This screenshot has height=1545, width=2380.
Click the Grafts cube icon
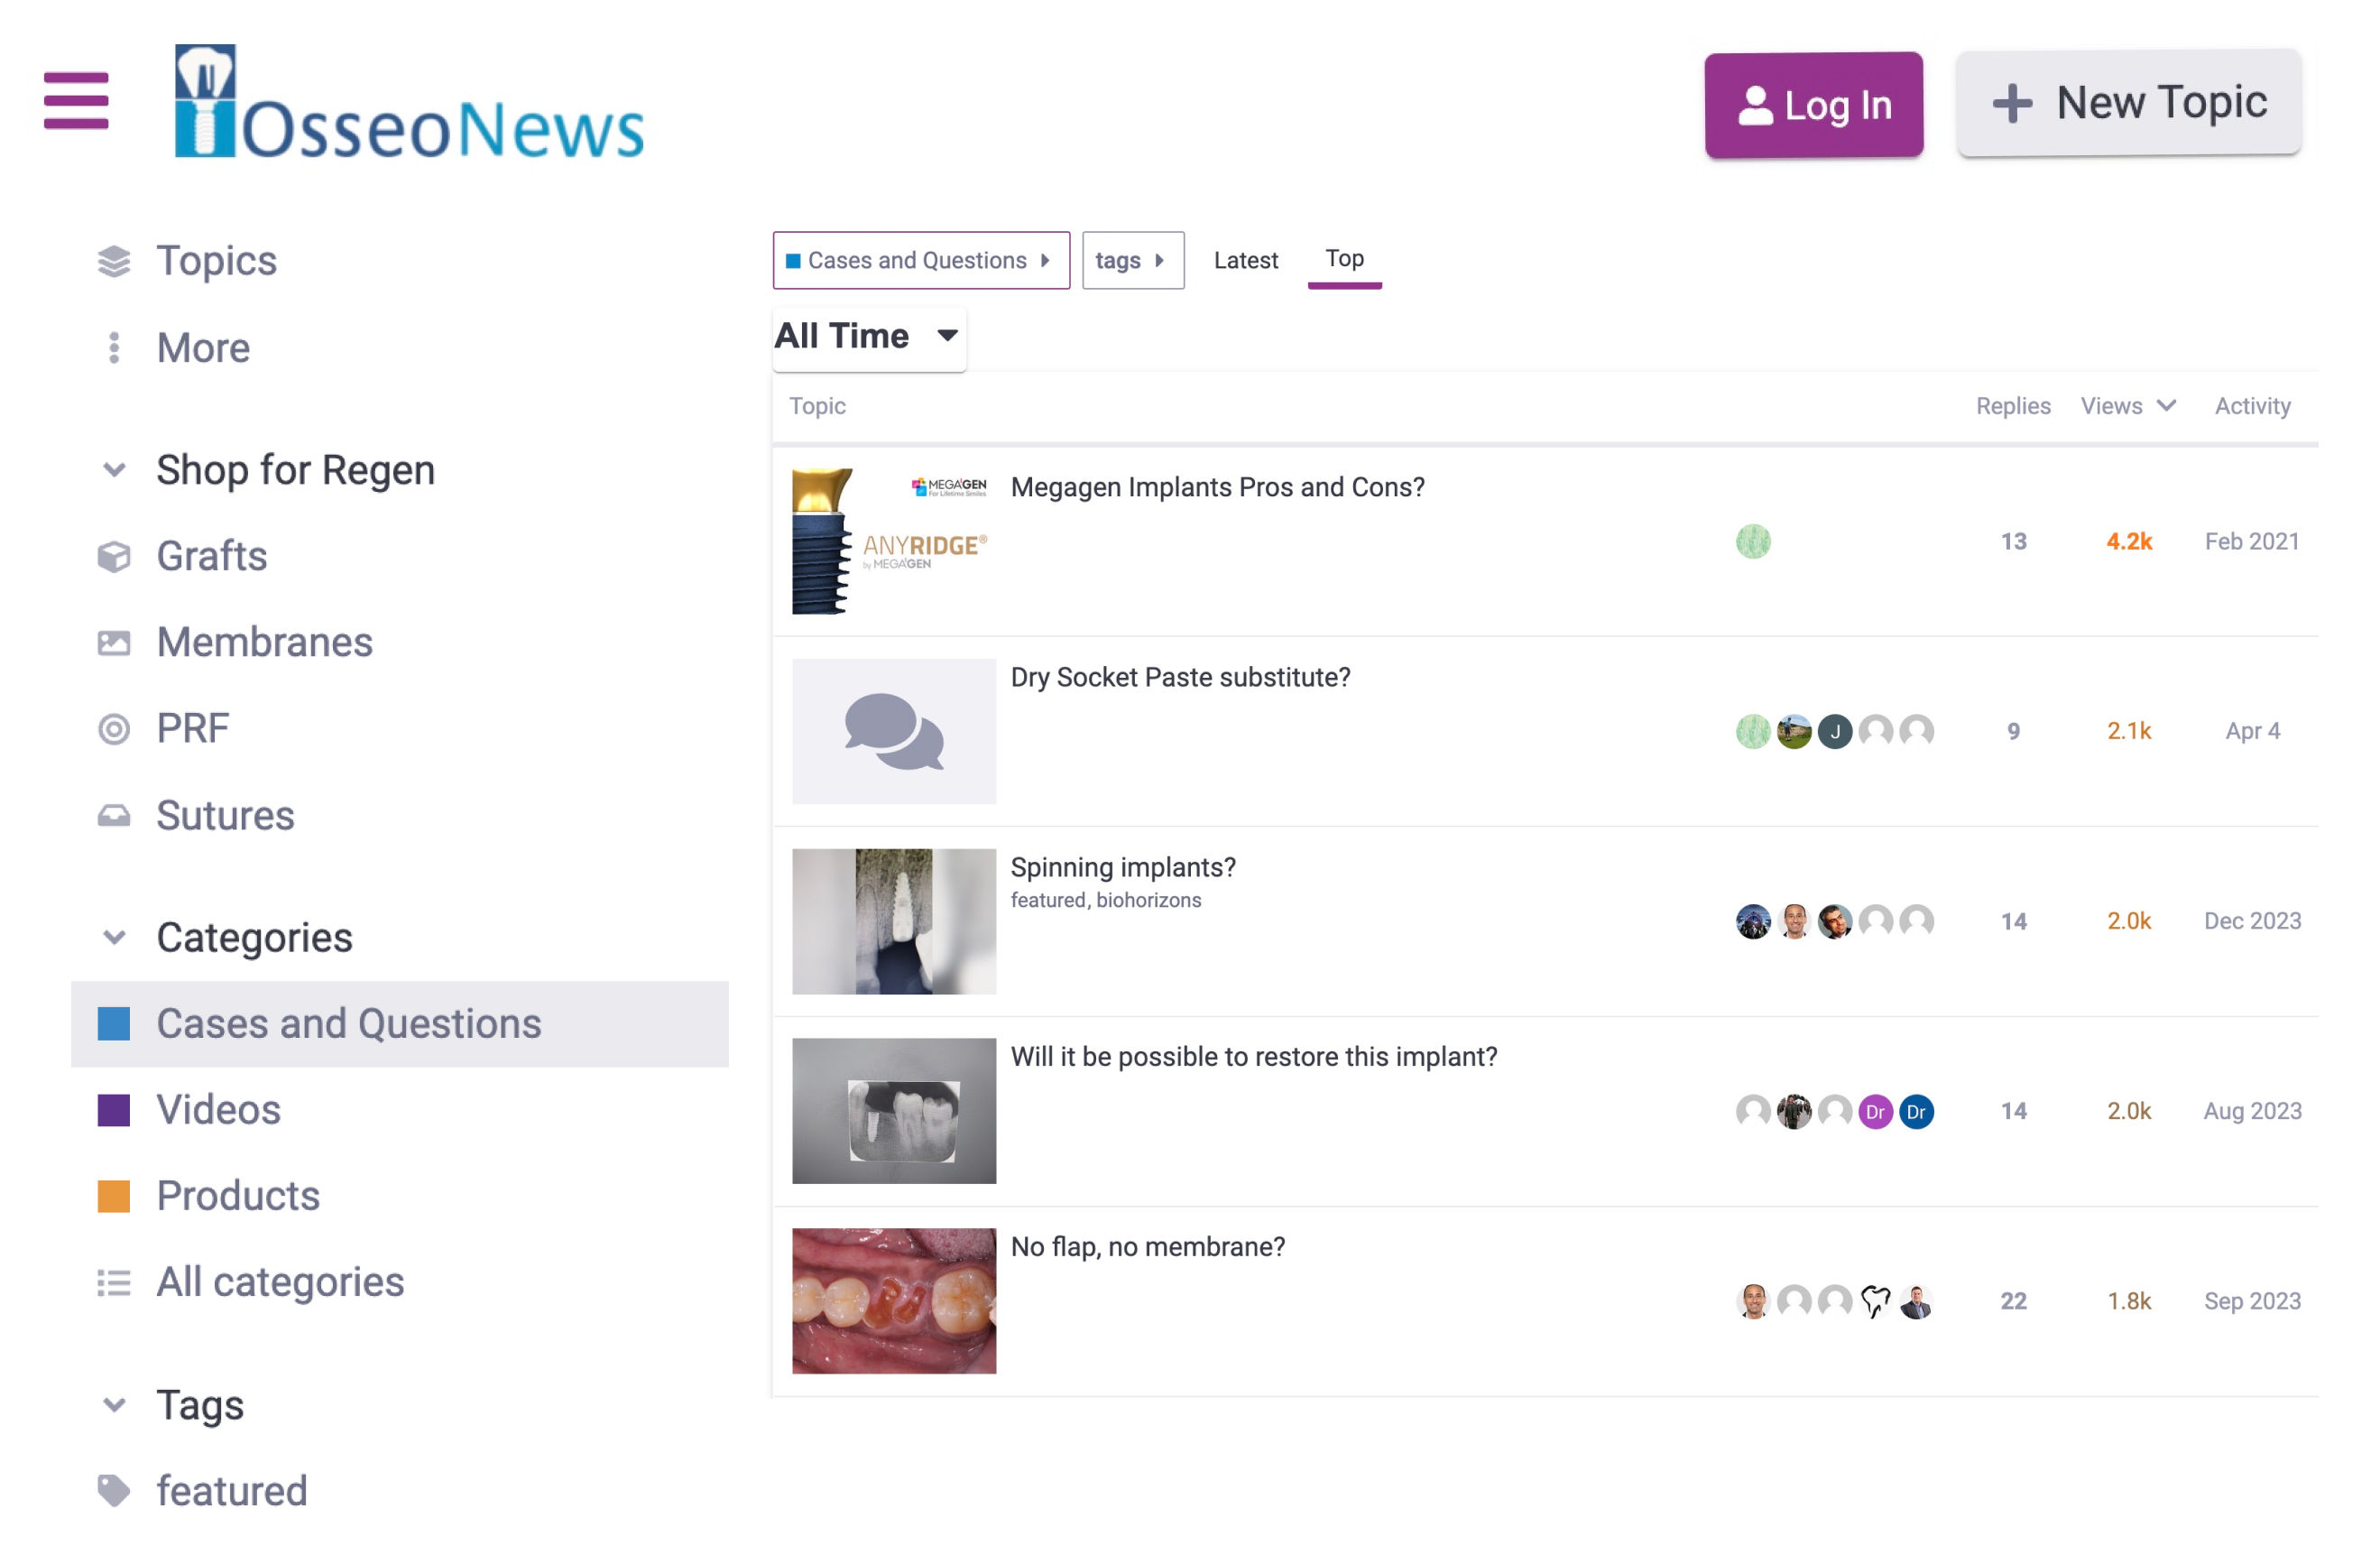point(114,557)
